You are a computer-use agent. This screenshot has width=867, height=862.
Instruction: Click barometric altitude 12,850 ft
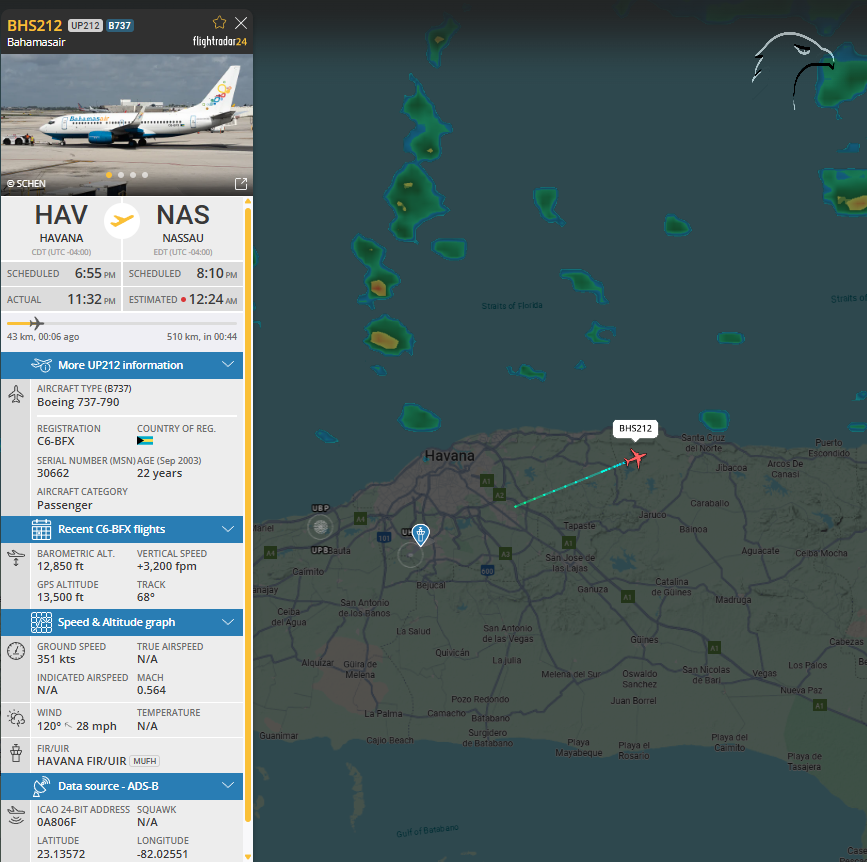pos(60,566)
